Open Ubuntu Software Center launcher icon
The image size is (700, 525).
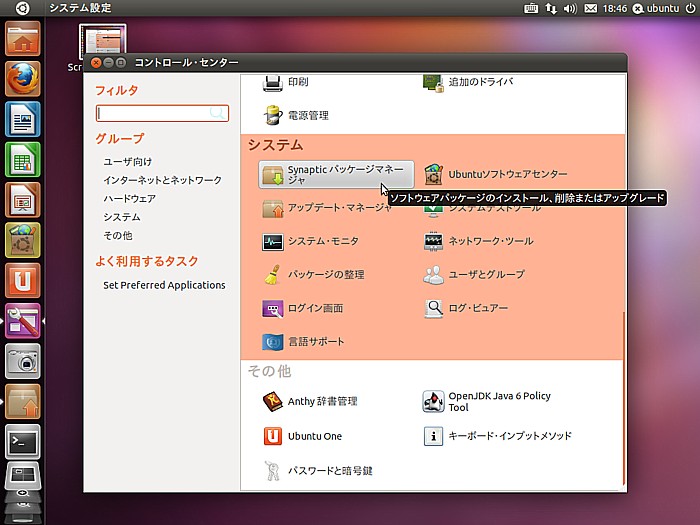pos(22,240)
